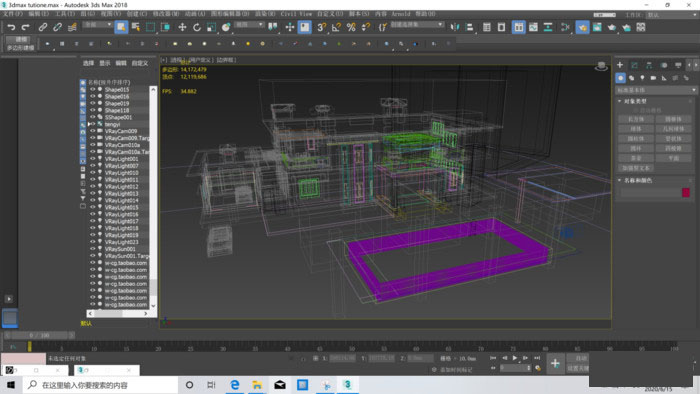The height and width of the screenshot is (394, 700).
Task: Click the Bind to Space Warp icon
Action: coord(72,27)
